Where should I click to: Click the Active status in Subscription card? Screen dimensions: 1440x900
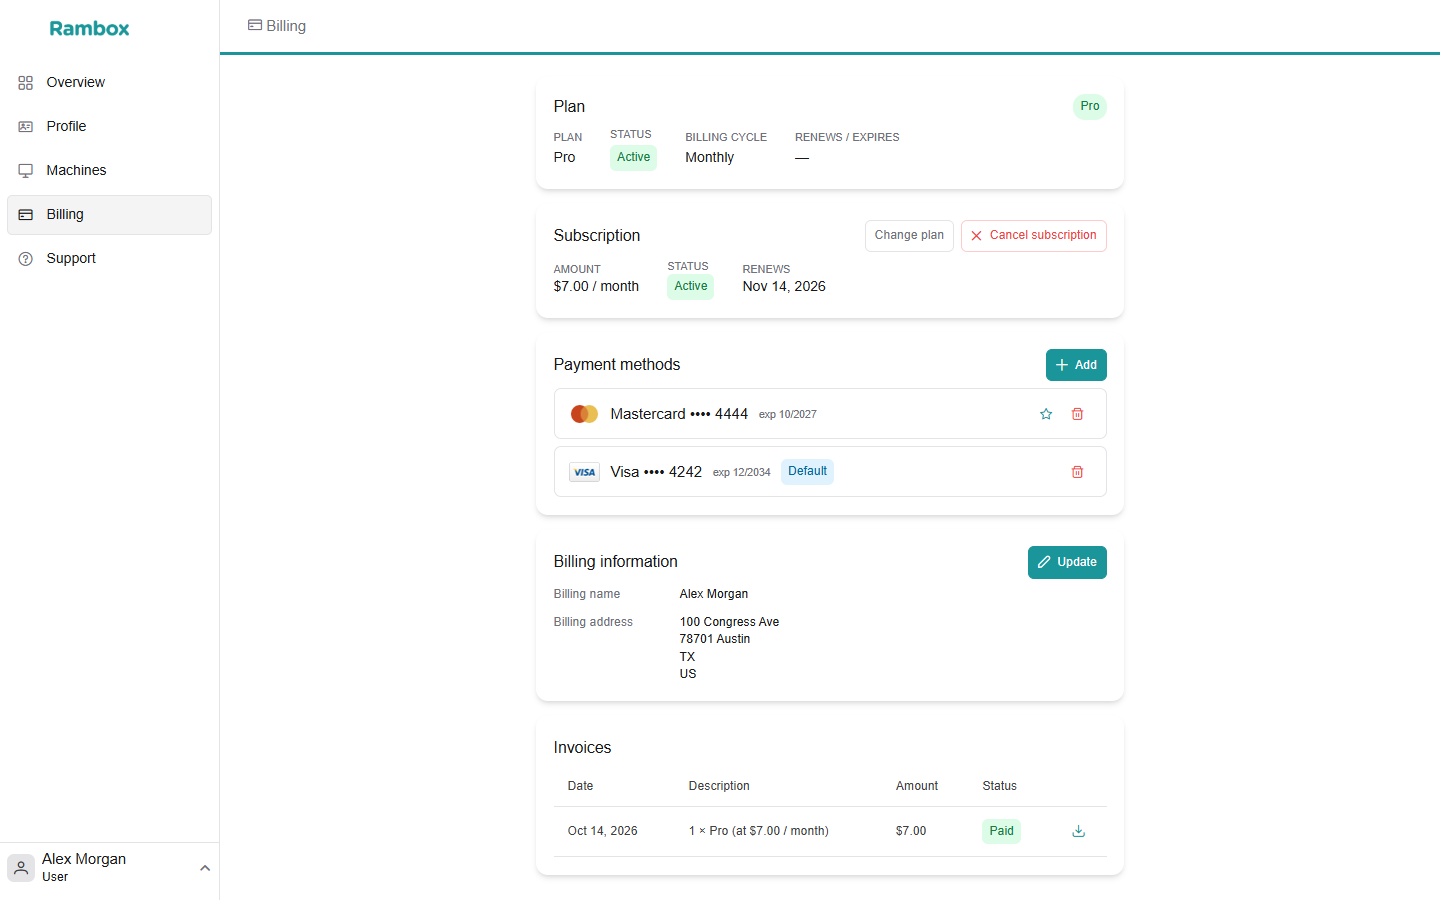[690, 286]
